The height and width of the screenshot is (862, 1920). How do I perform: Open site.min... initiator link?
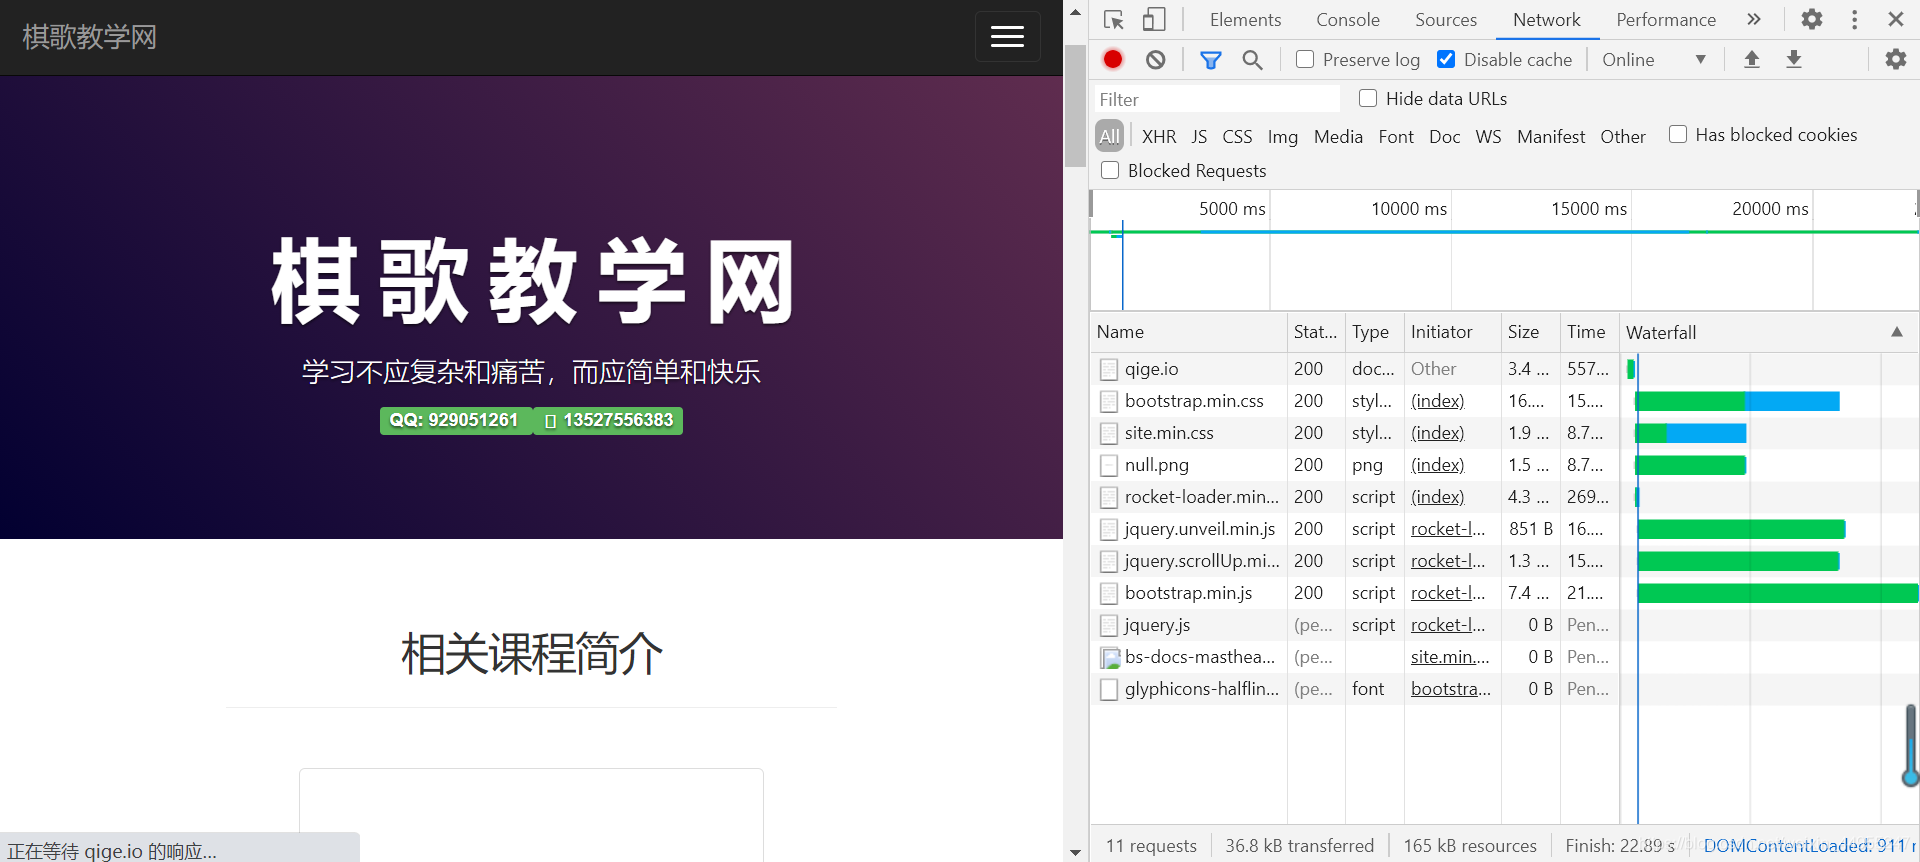[1450, 657]
